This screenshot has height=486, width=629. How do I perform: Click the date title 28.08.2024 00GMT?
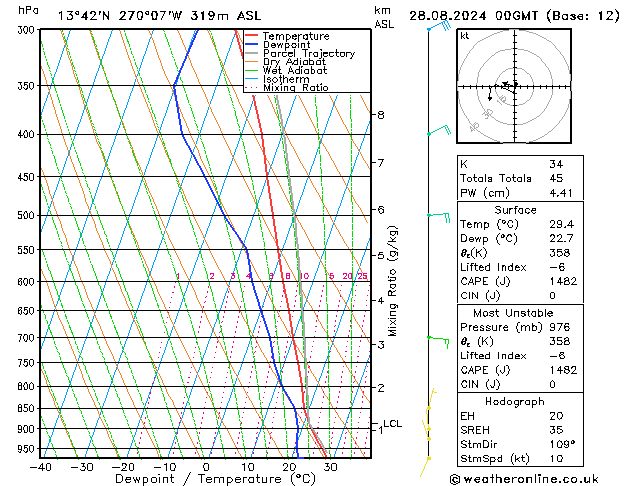(514, 15)
